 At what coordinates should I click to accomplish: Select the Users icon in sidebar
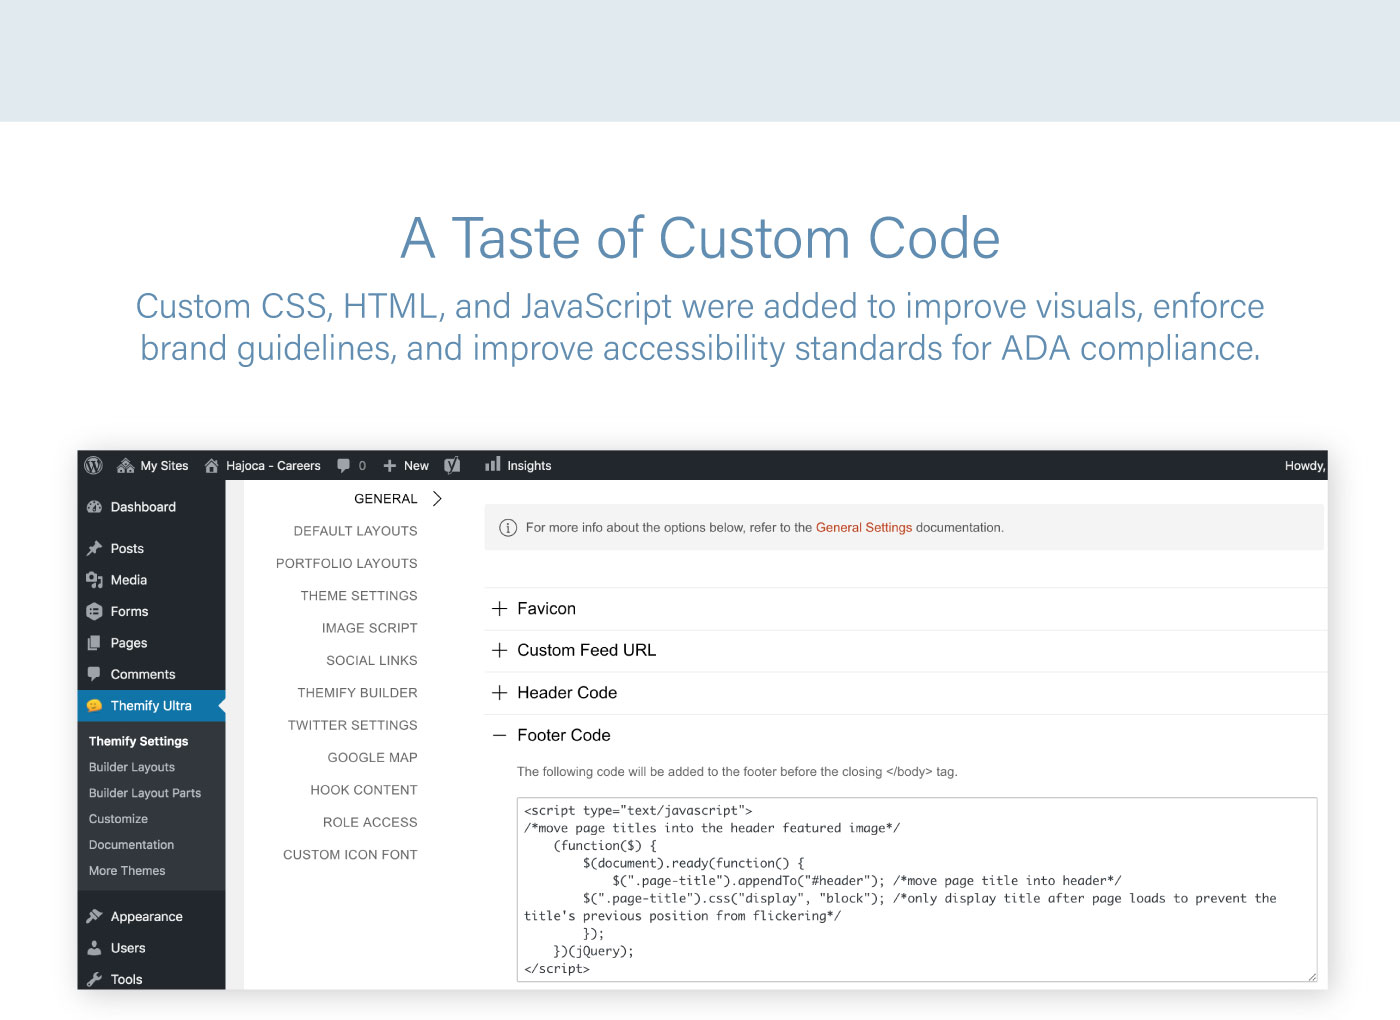tap(95, 948)
